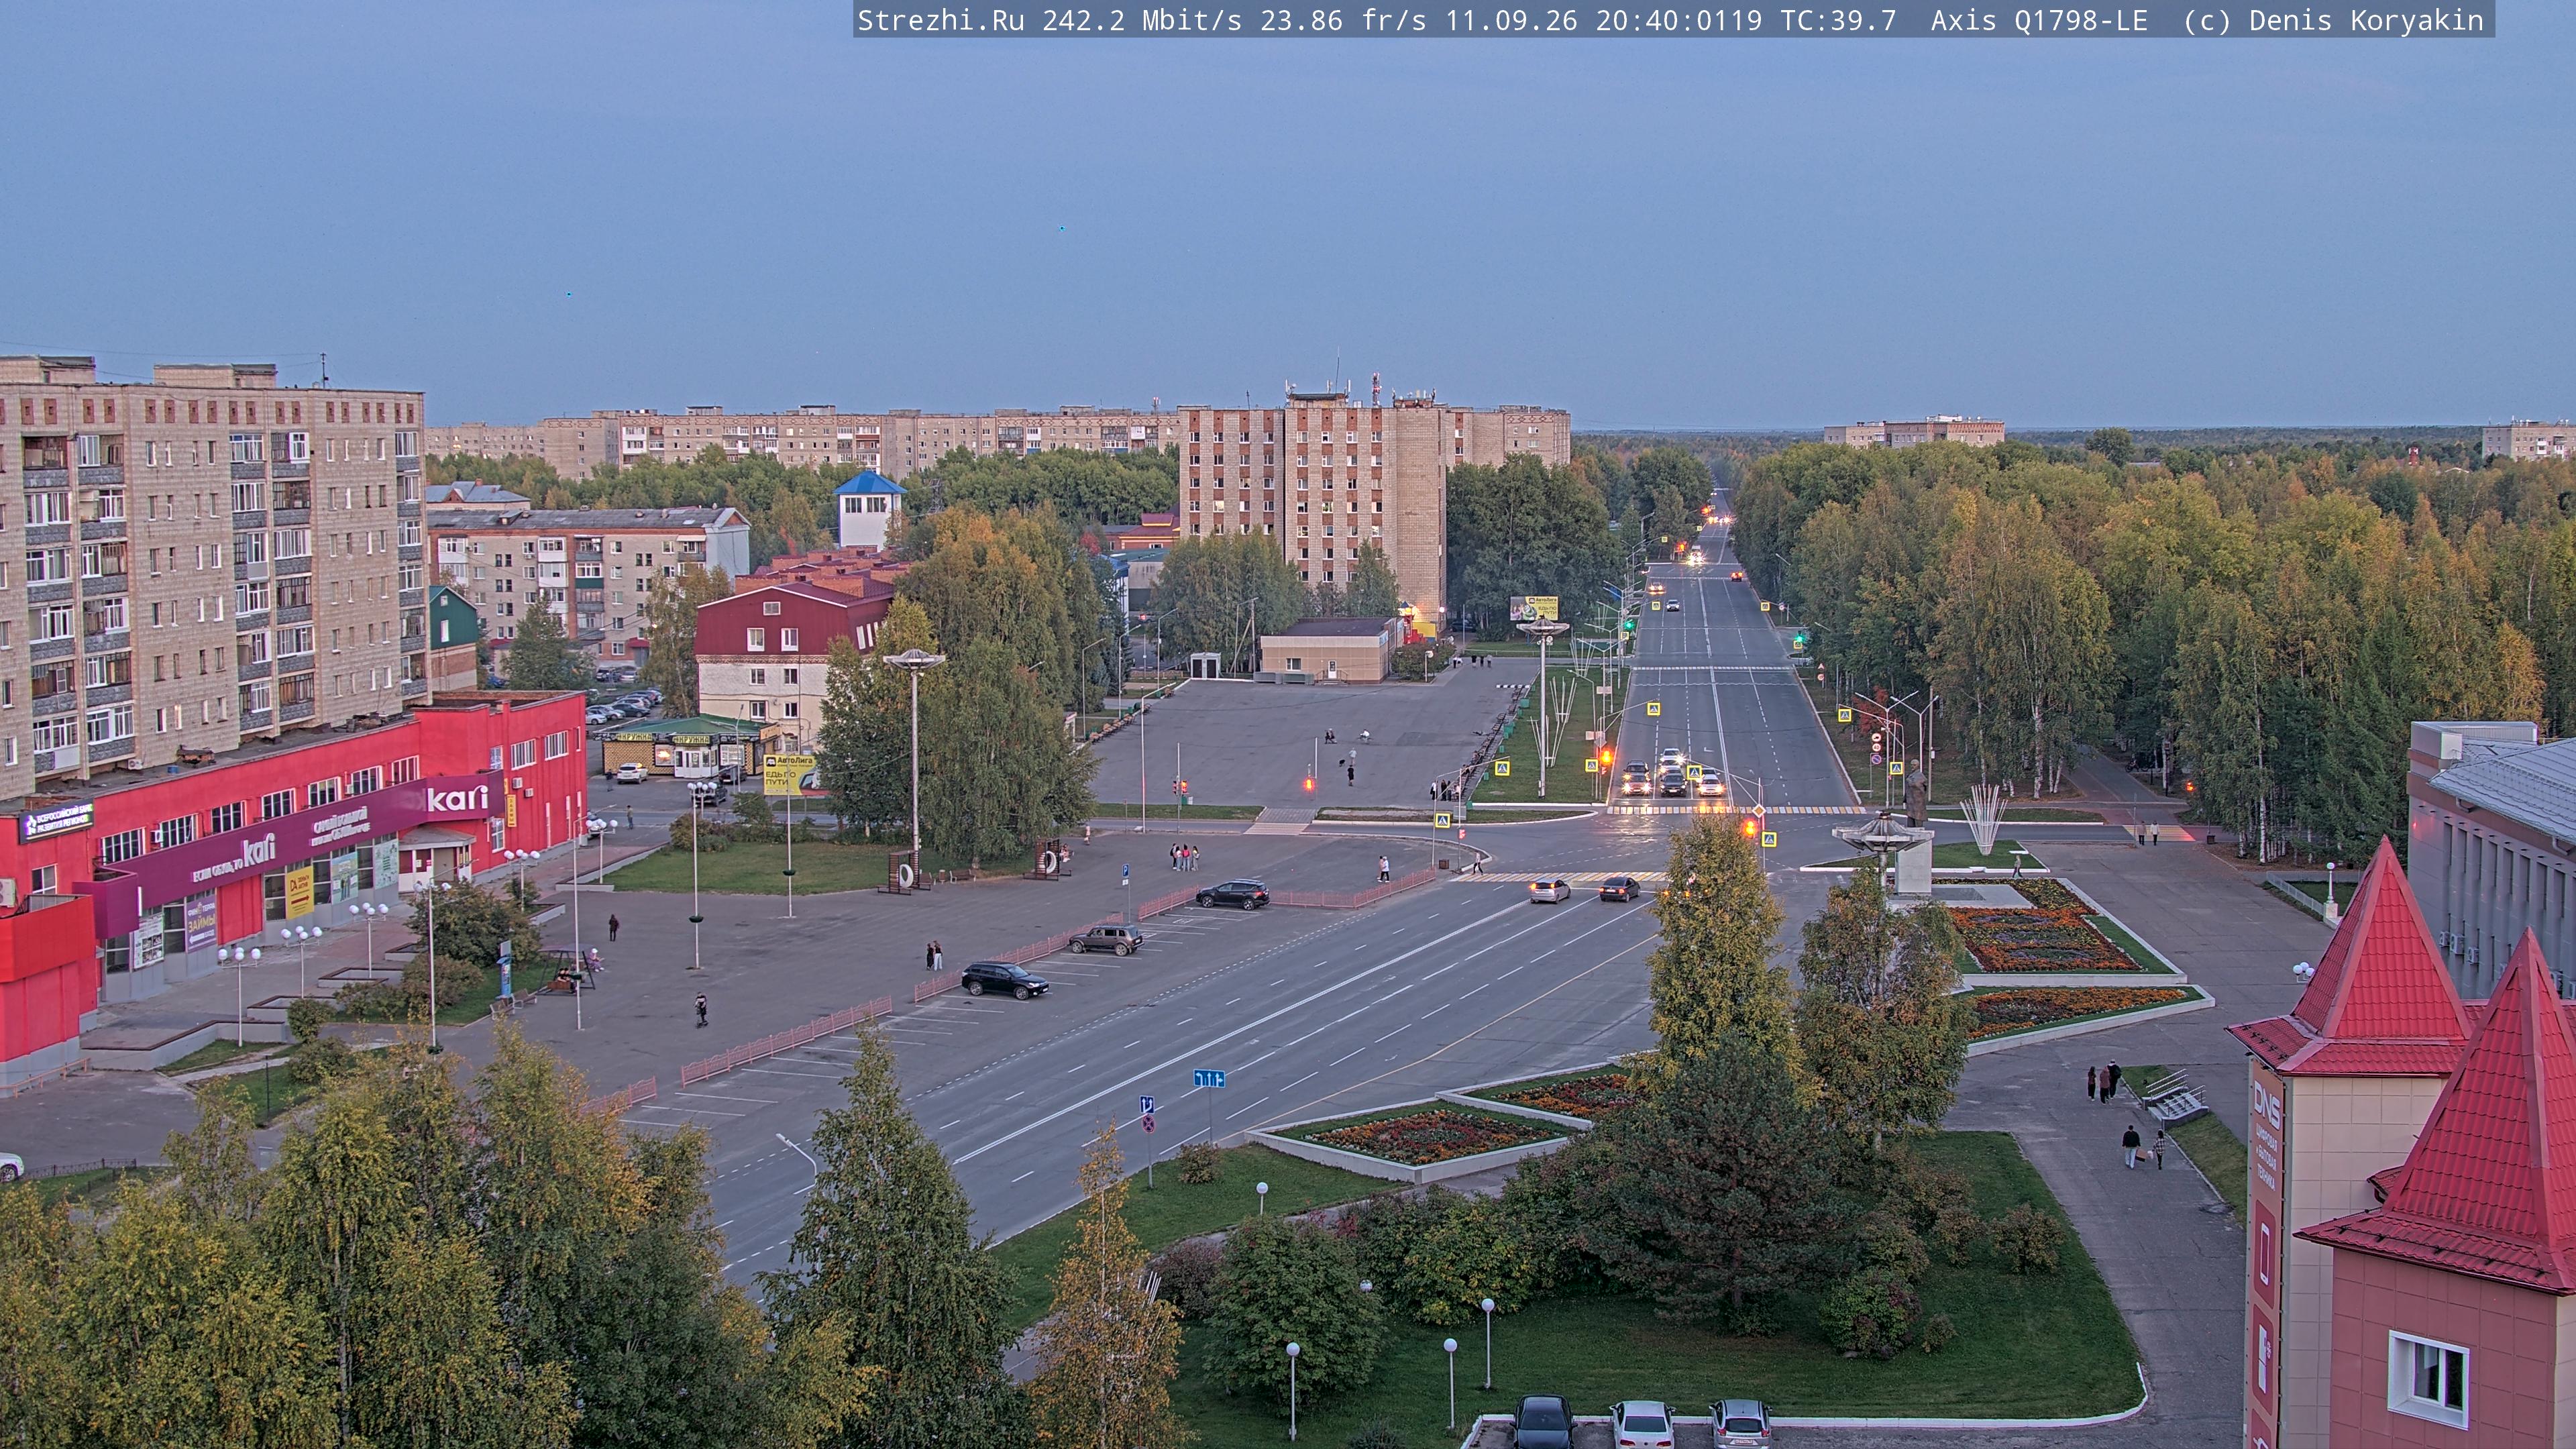
Task: Click the 11.09.26 date in the overlay
Action: pyautogui.click(x=1511, y=21)
